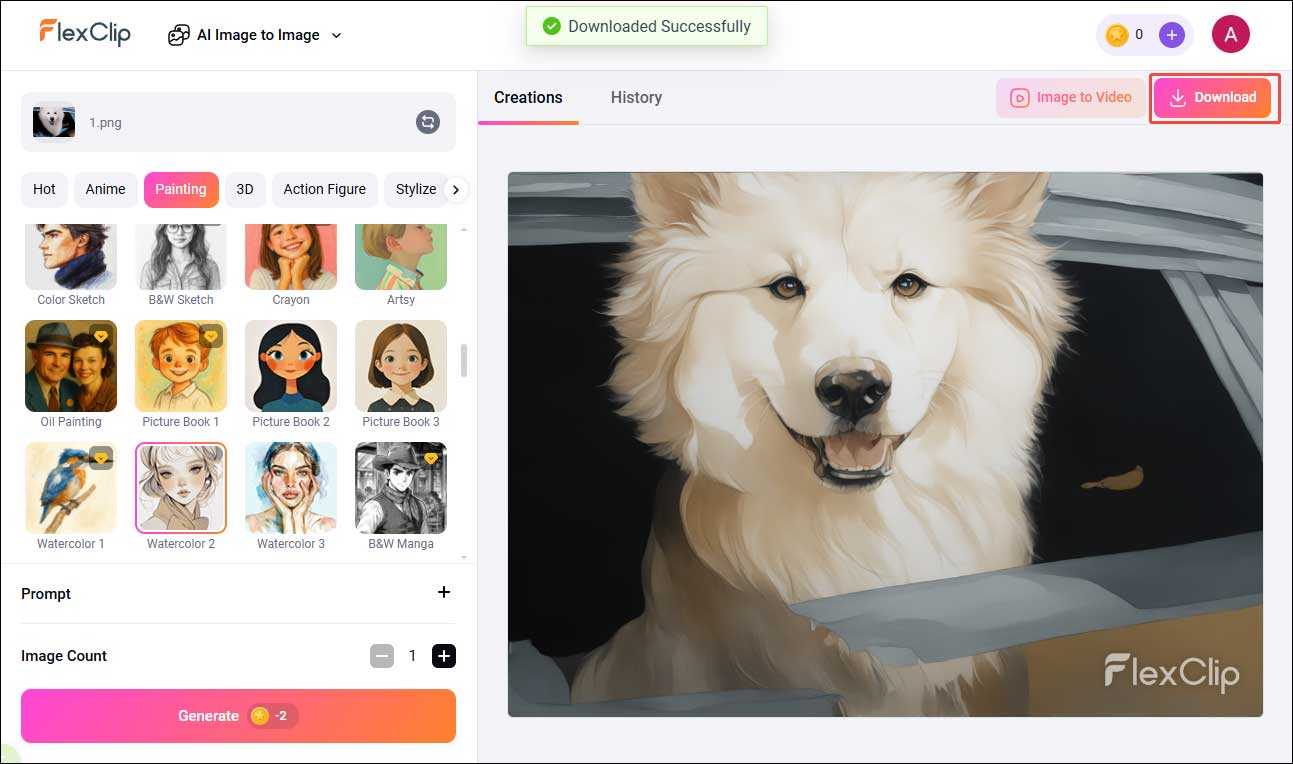Select the Action Figure style category
The height and width of the screenshot is (764, 1293).
coord(324,189)
